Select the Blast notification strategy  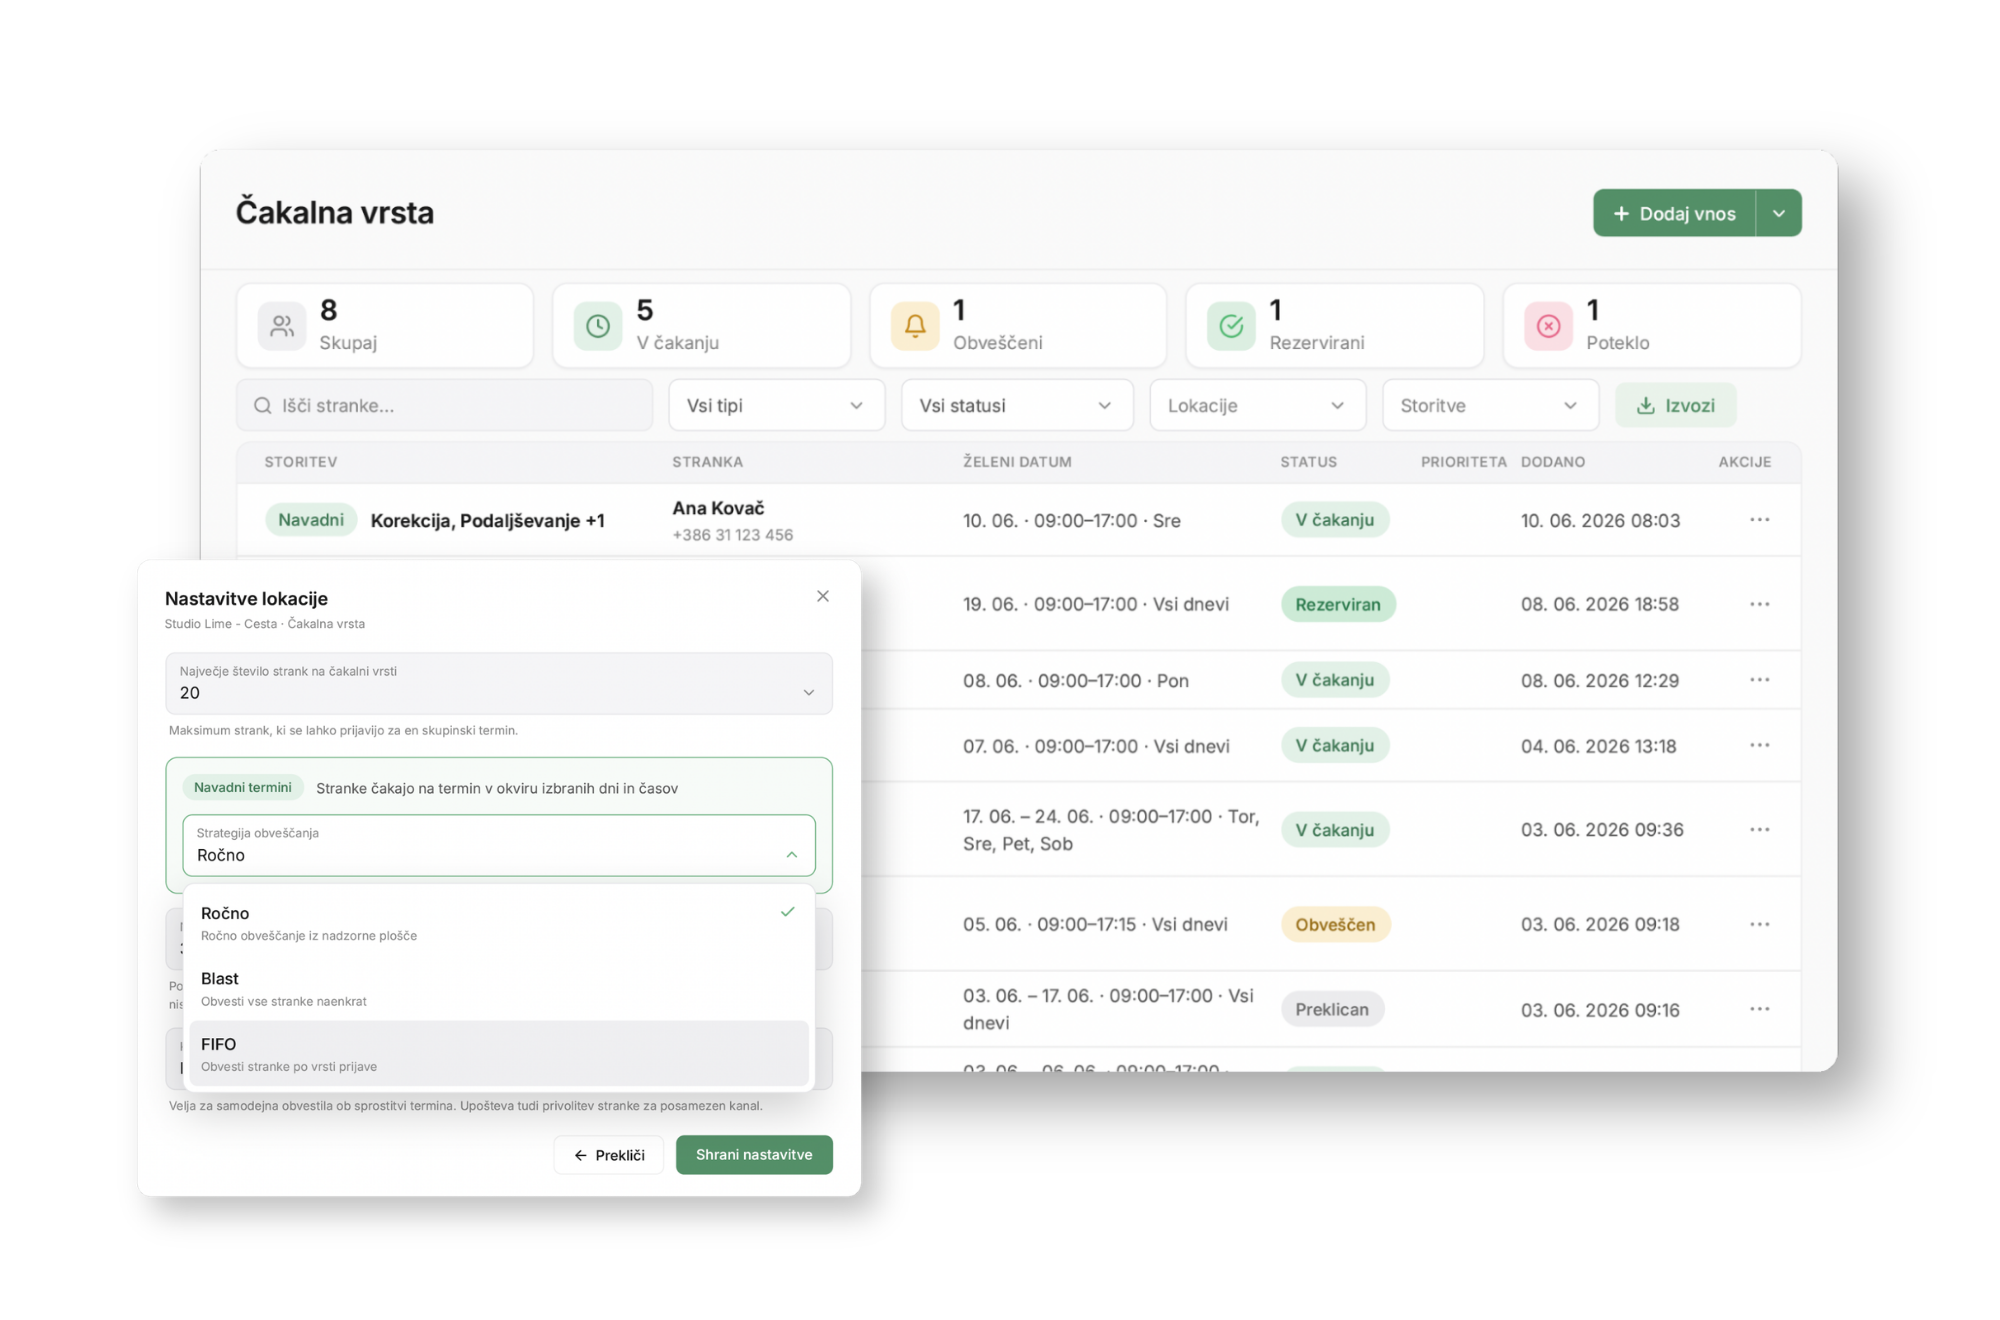point(498,988)
